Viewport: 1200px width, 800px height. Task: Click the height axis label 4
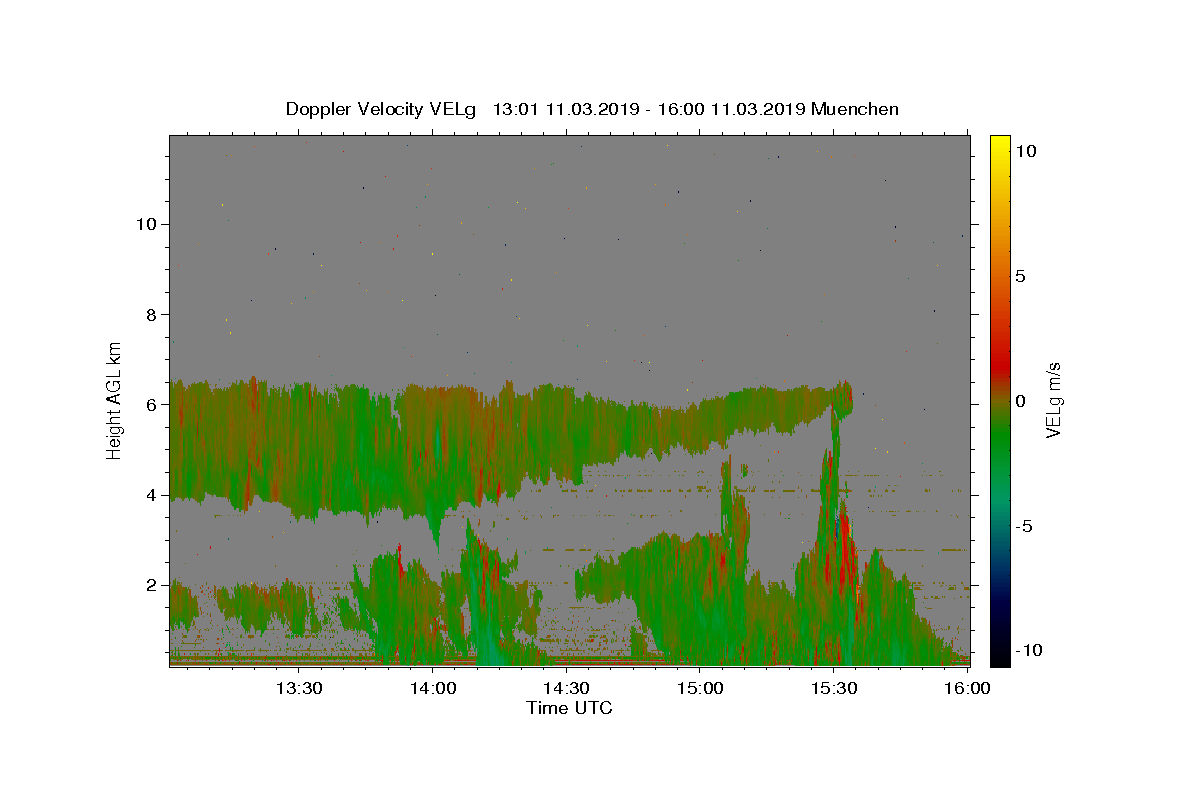click(x=152, y=495)
